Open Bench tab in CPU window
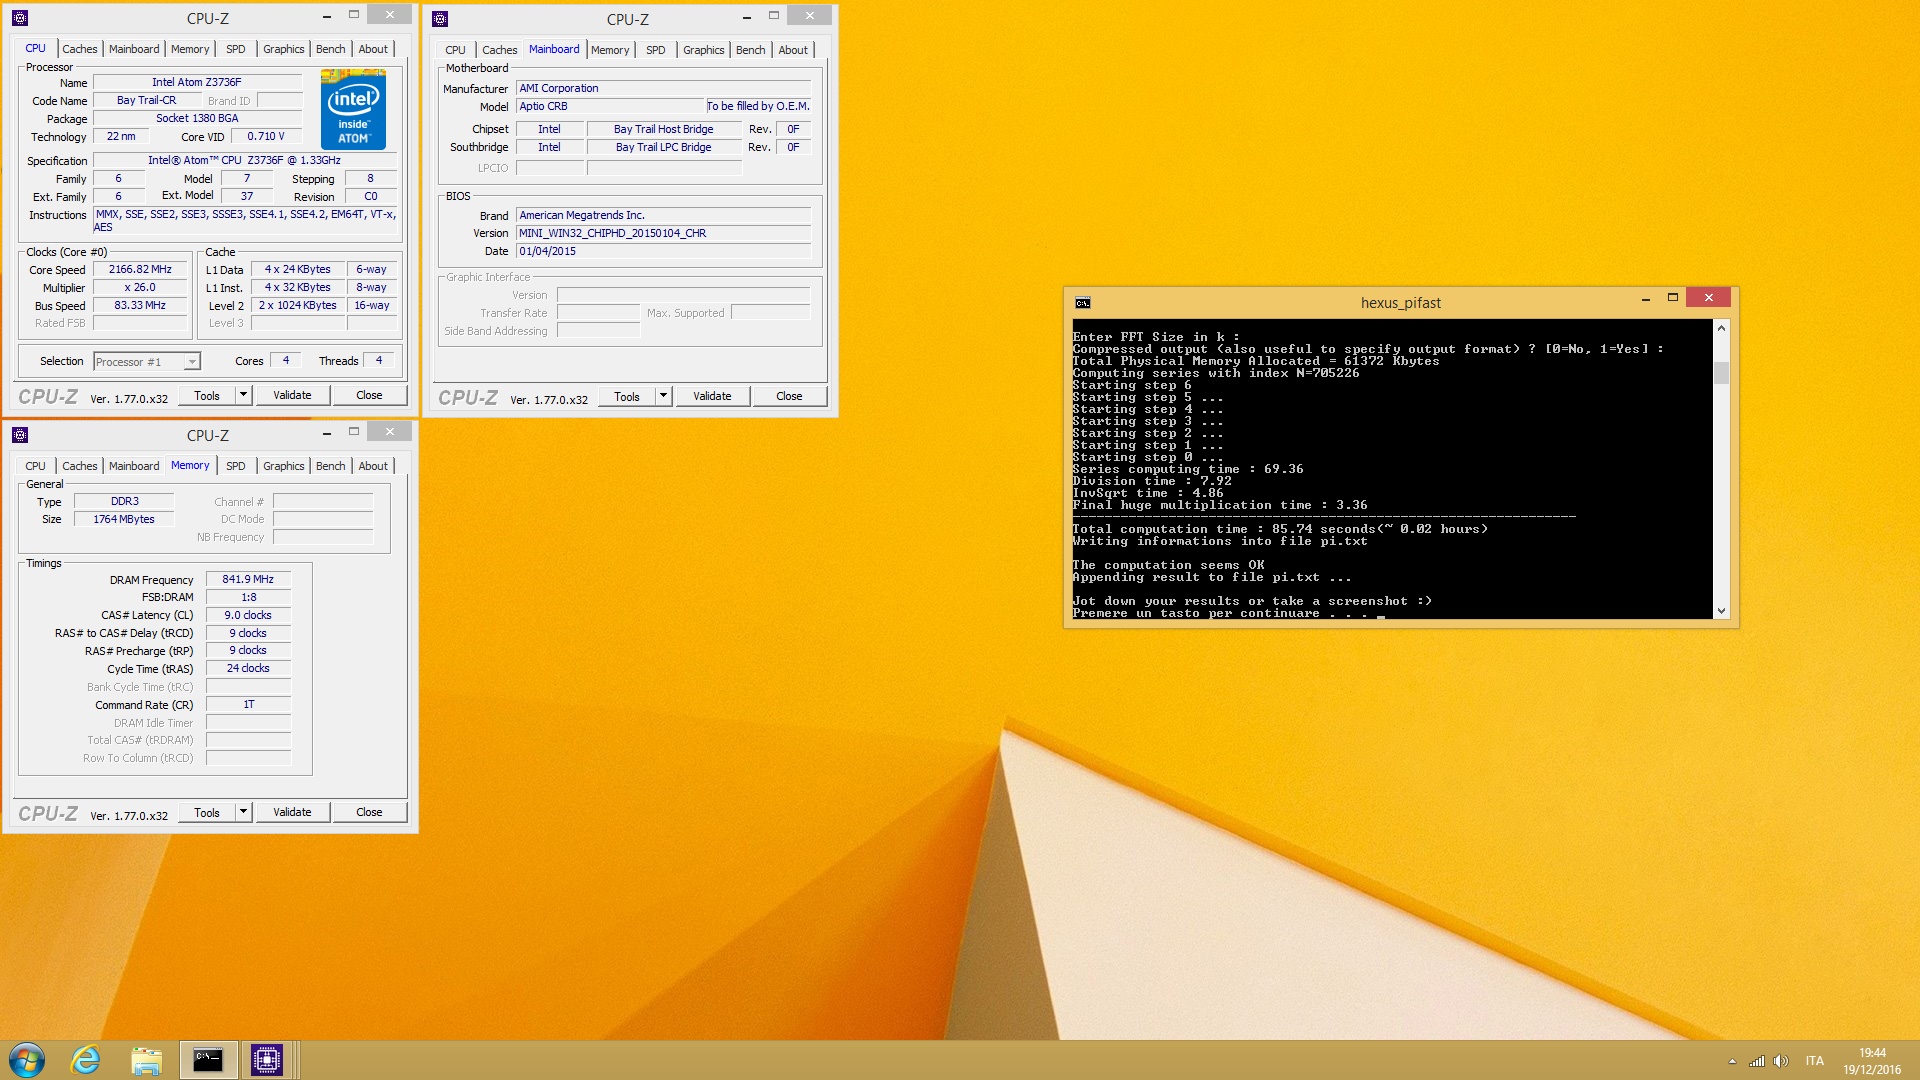This screenshot has width=1920, height=1080. 331,49
